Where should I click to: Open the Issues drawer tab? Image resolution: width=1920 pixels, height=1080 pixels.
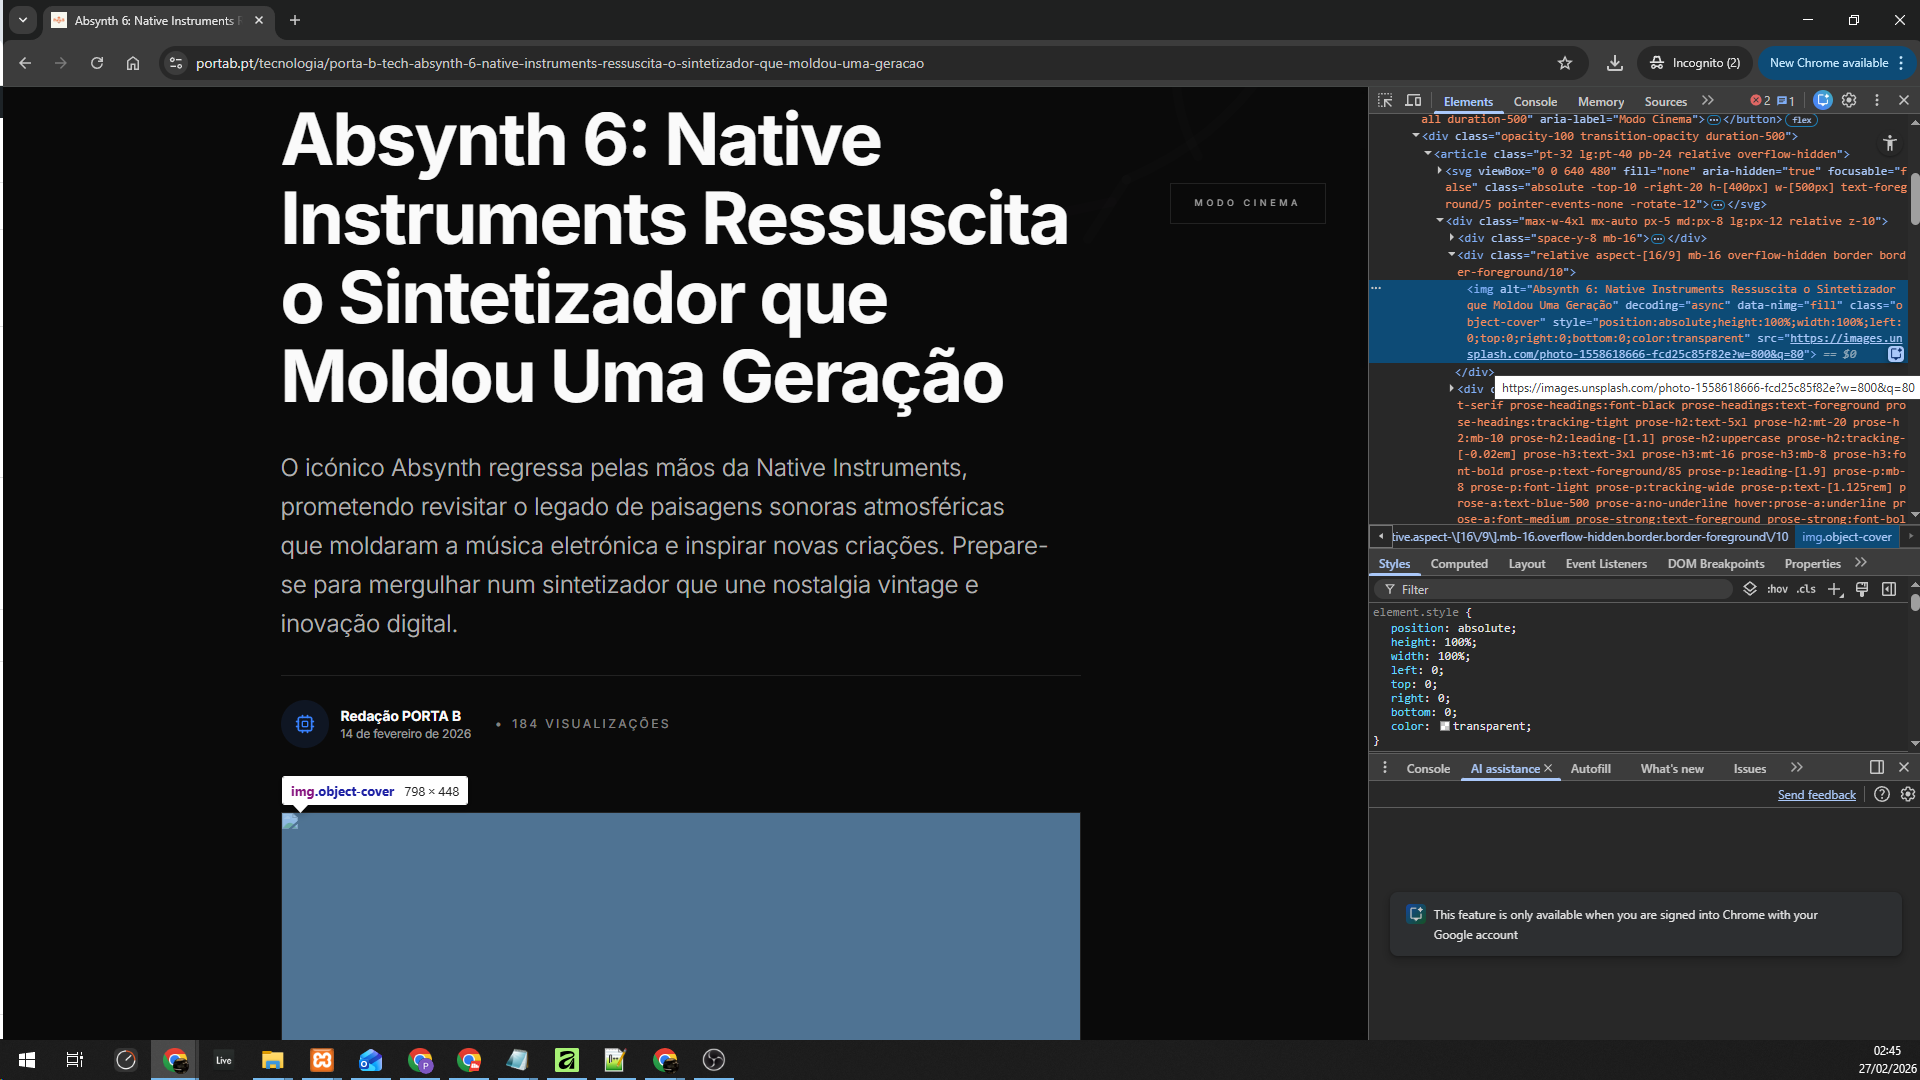tap(1749, 769)
